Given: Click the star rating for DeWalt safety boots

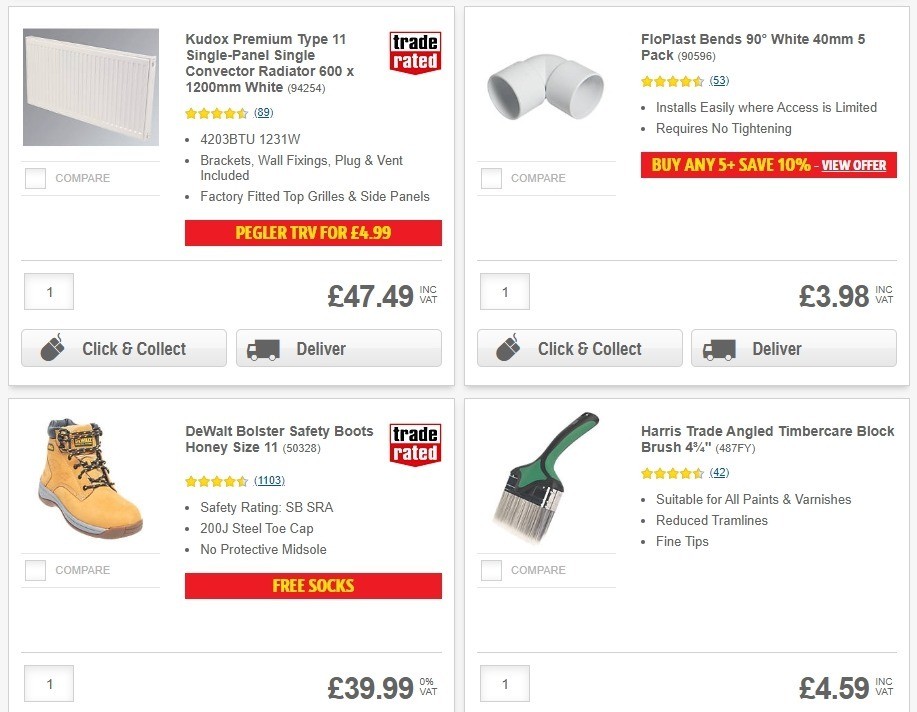Looking at the screenshot, I should (x=216, y=480).
